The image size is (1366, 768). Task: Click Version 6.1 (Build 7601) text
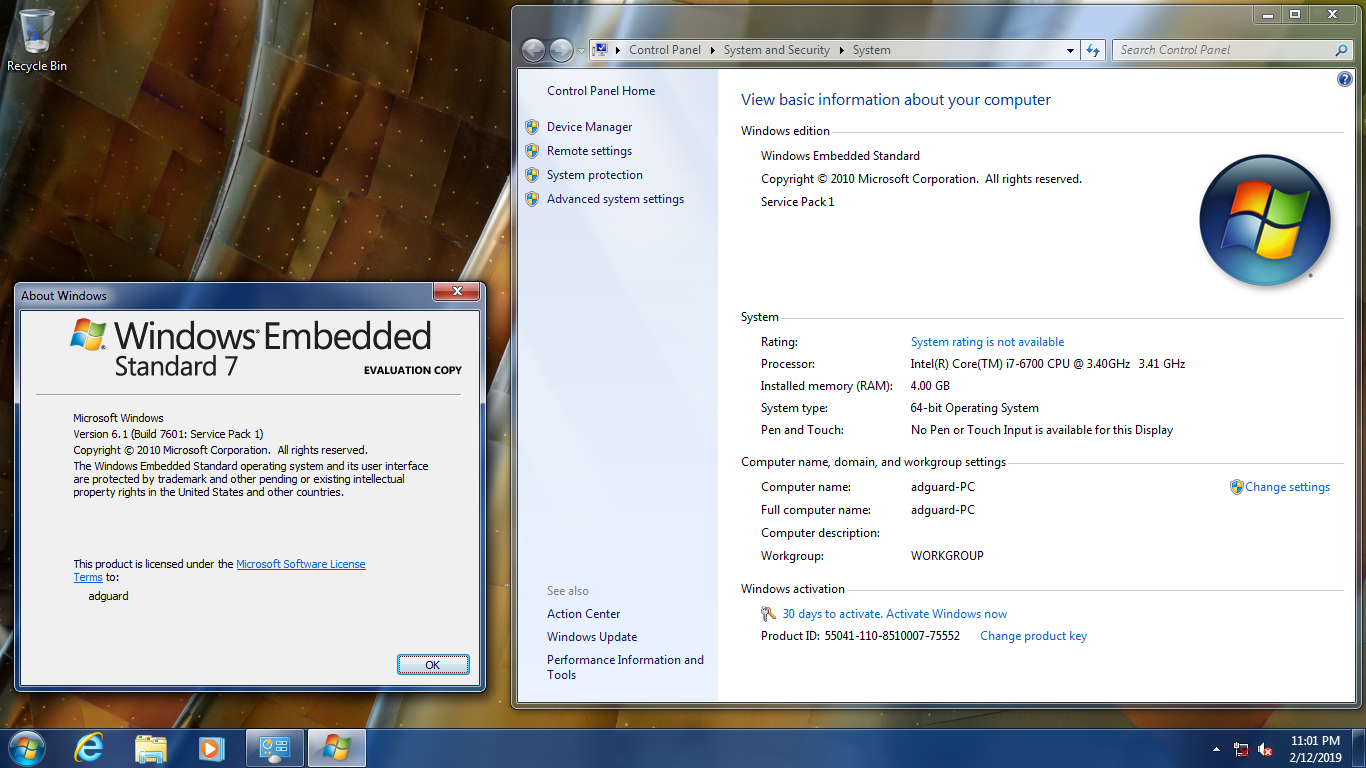168,434
